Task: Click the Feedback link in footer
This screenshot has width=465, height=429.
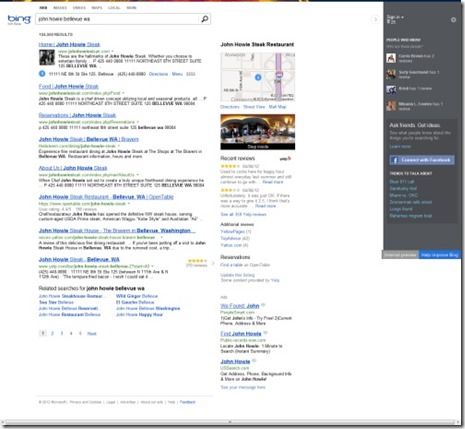Action: point(188,402)
